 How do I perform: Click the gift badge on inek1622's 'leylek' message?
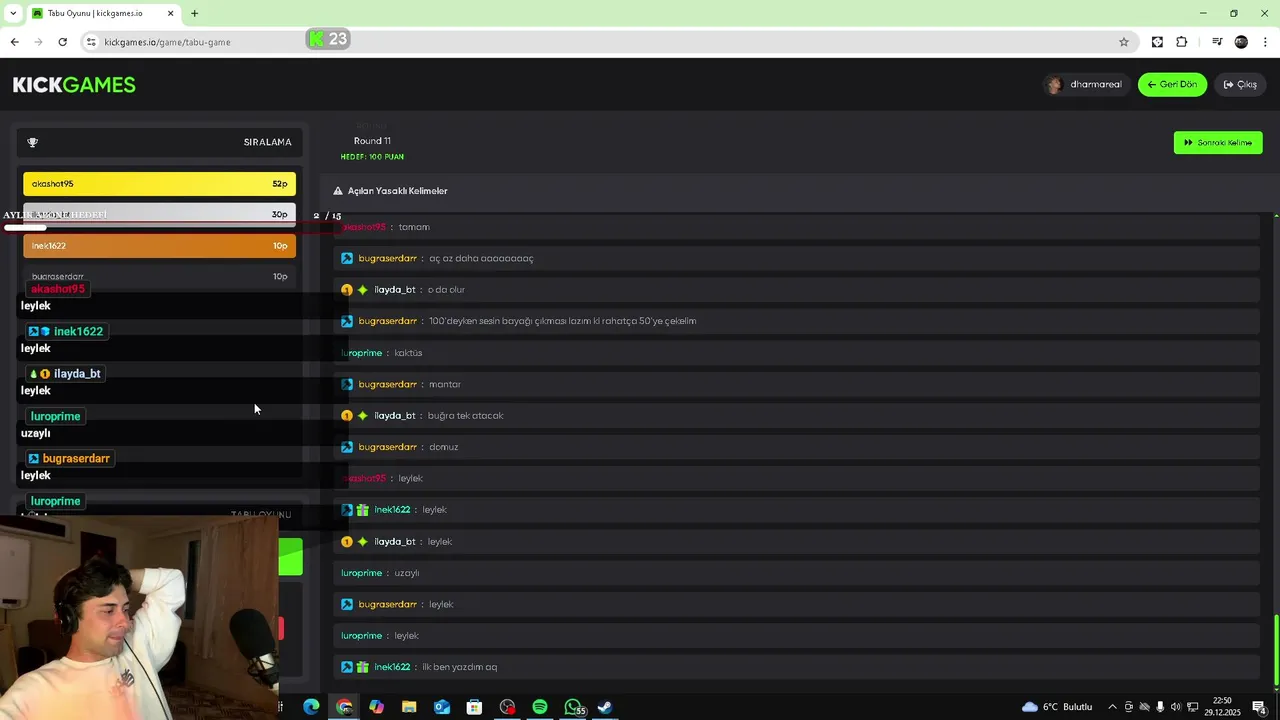point(363,510)
